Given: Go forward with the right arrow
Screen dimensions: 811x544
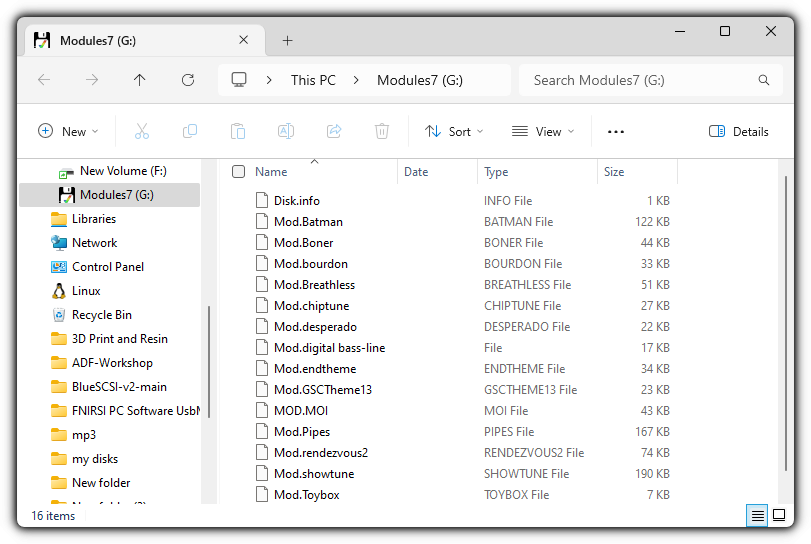Looking at the screenshot, I should tap(92, 80).
